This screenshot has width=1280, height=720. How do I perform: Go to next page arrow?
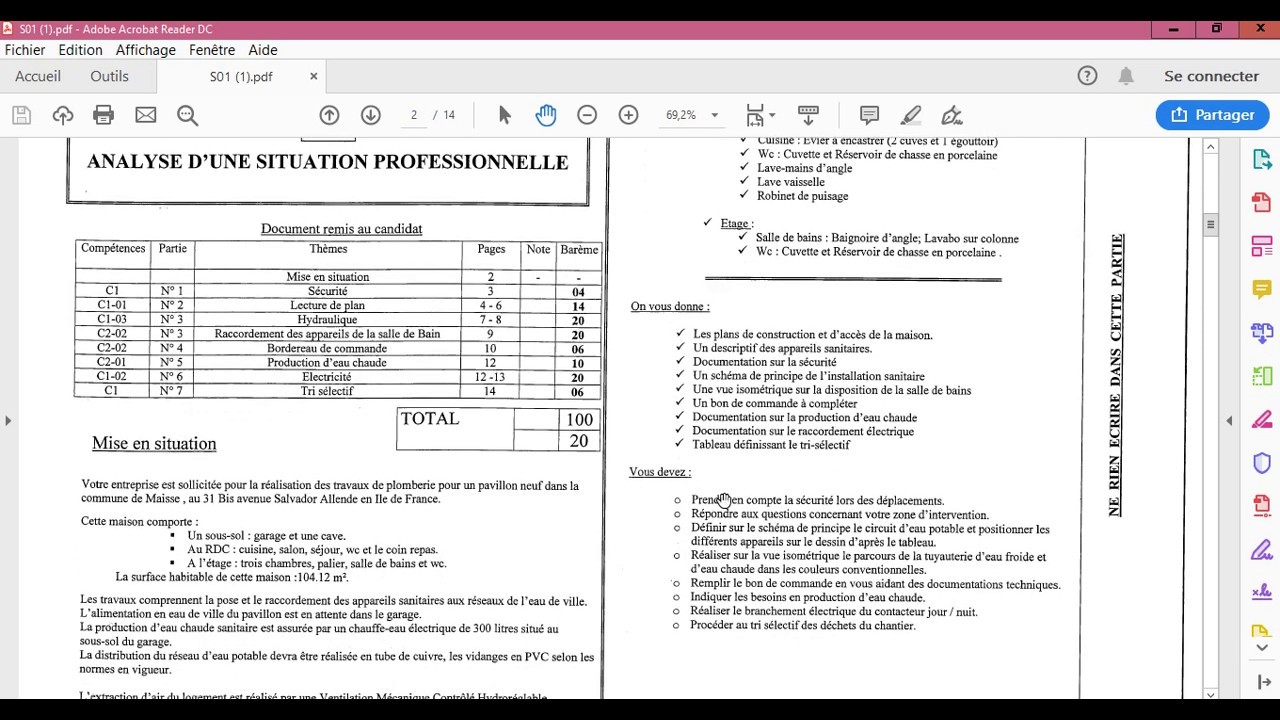[x=371, y=115]
